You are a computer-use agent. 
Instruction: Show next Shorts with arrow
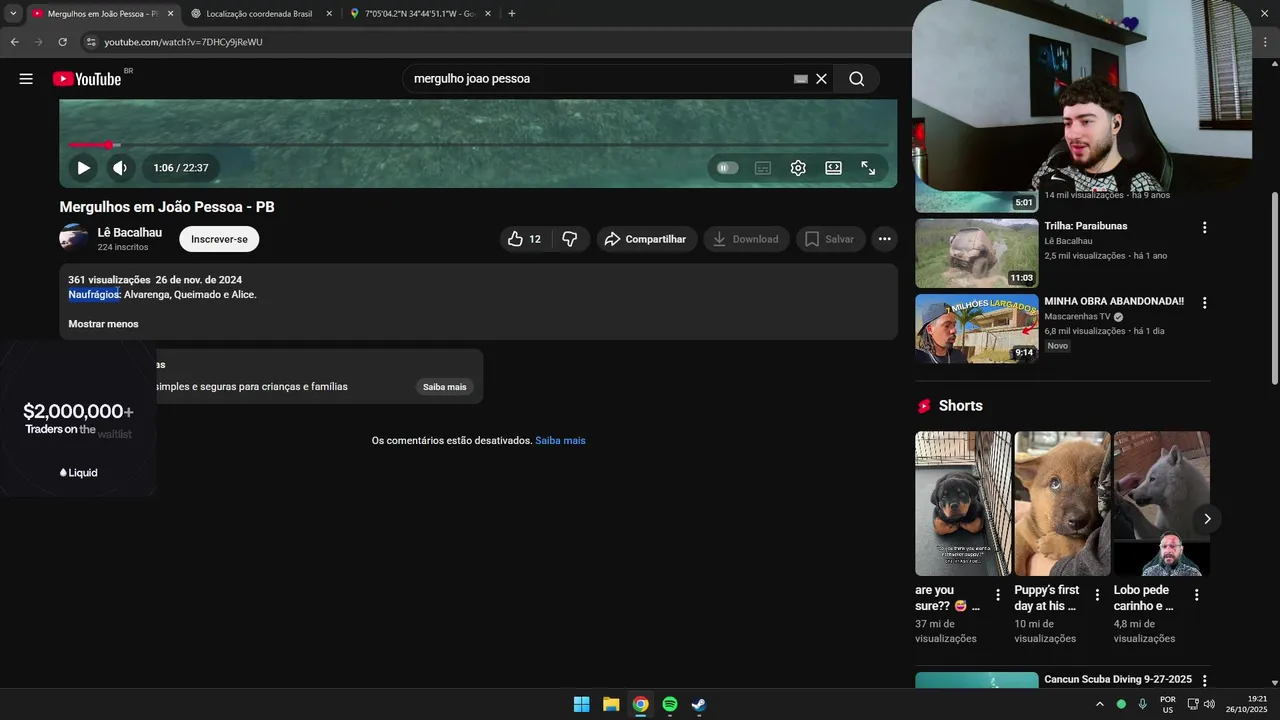(x=1207, y=519)
